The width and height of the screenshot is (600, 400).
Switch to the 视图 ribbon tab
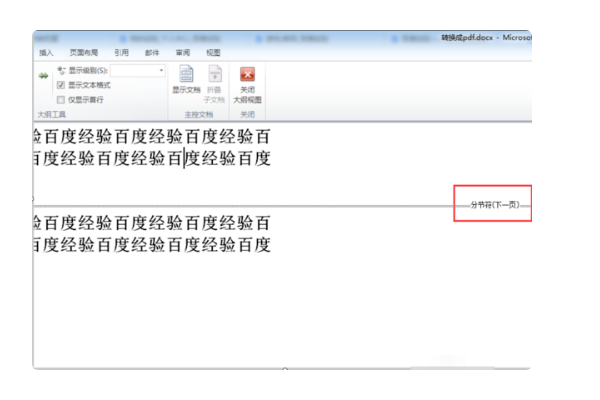(213, 52)
